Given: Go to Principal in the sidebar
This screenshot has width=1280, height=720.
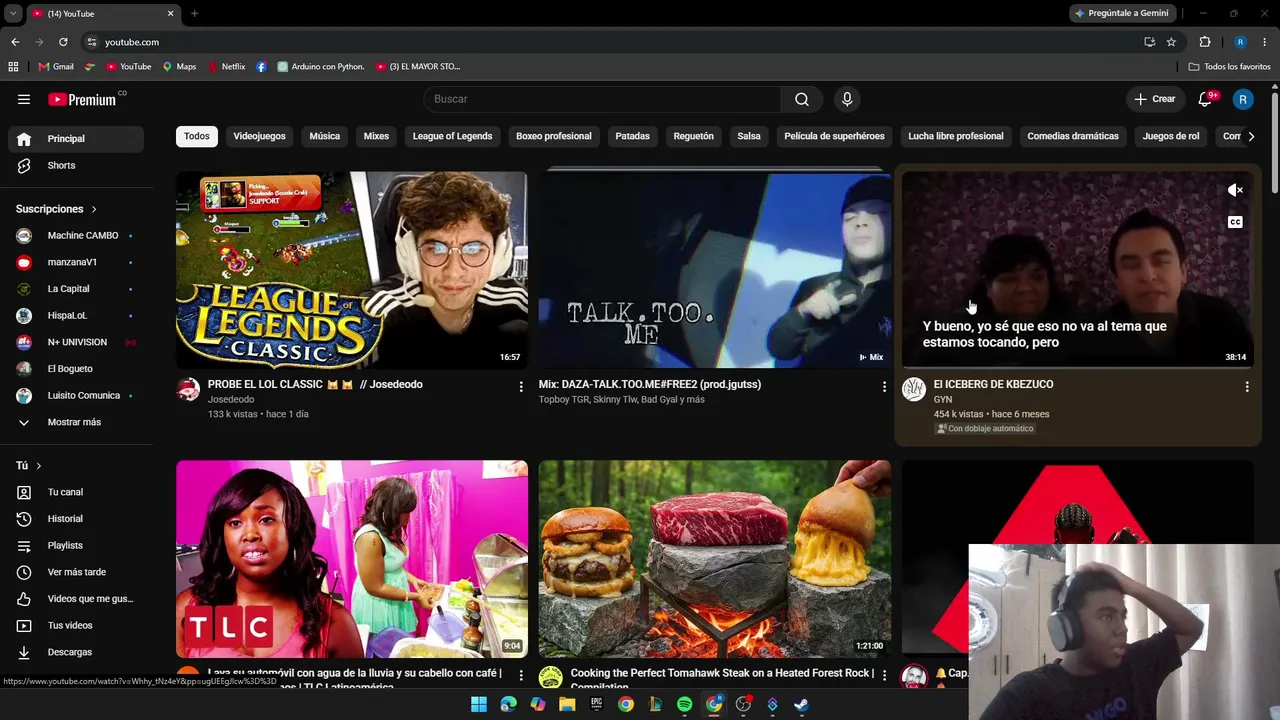Looking at the screenshot, I should tap(76, 139).
